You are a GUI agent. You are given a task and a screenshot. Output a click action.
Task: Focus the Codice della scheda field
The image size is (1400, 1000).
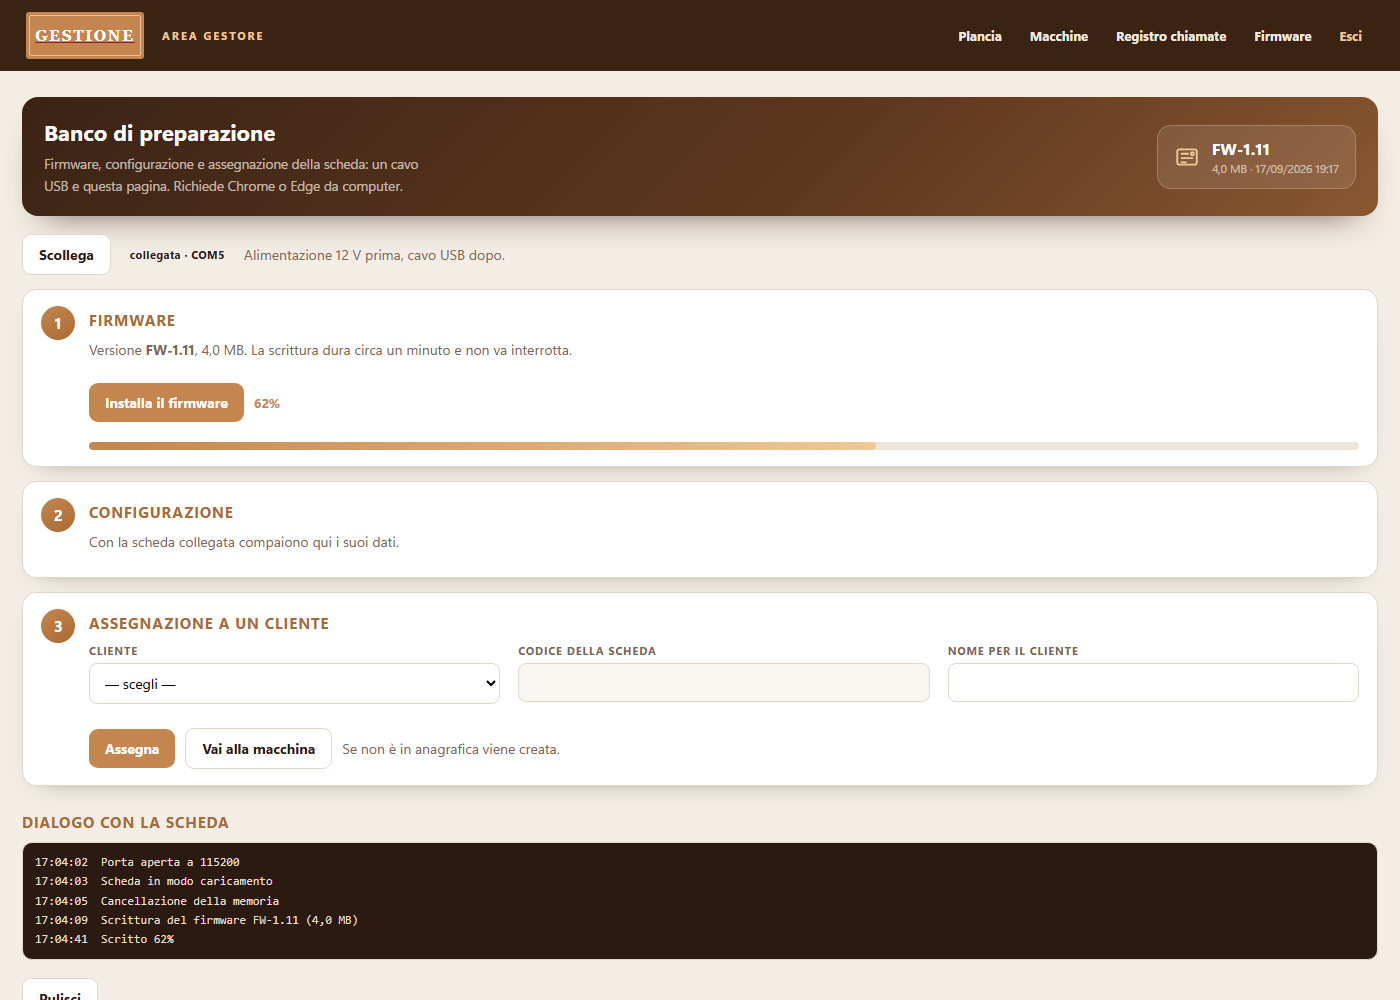[x=724, y=683]
